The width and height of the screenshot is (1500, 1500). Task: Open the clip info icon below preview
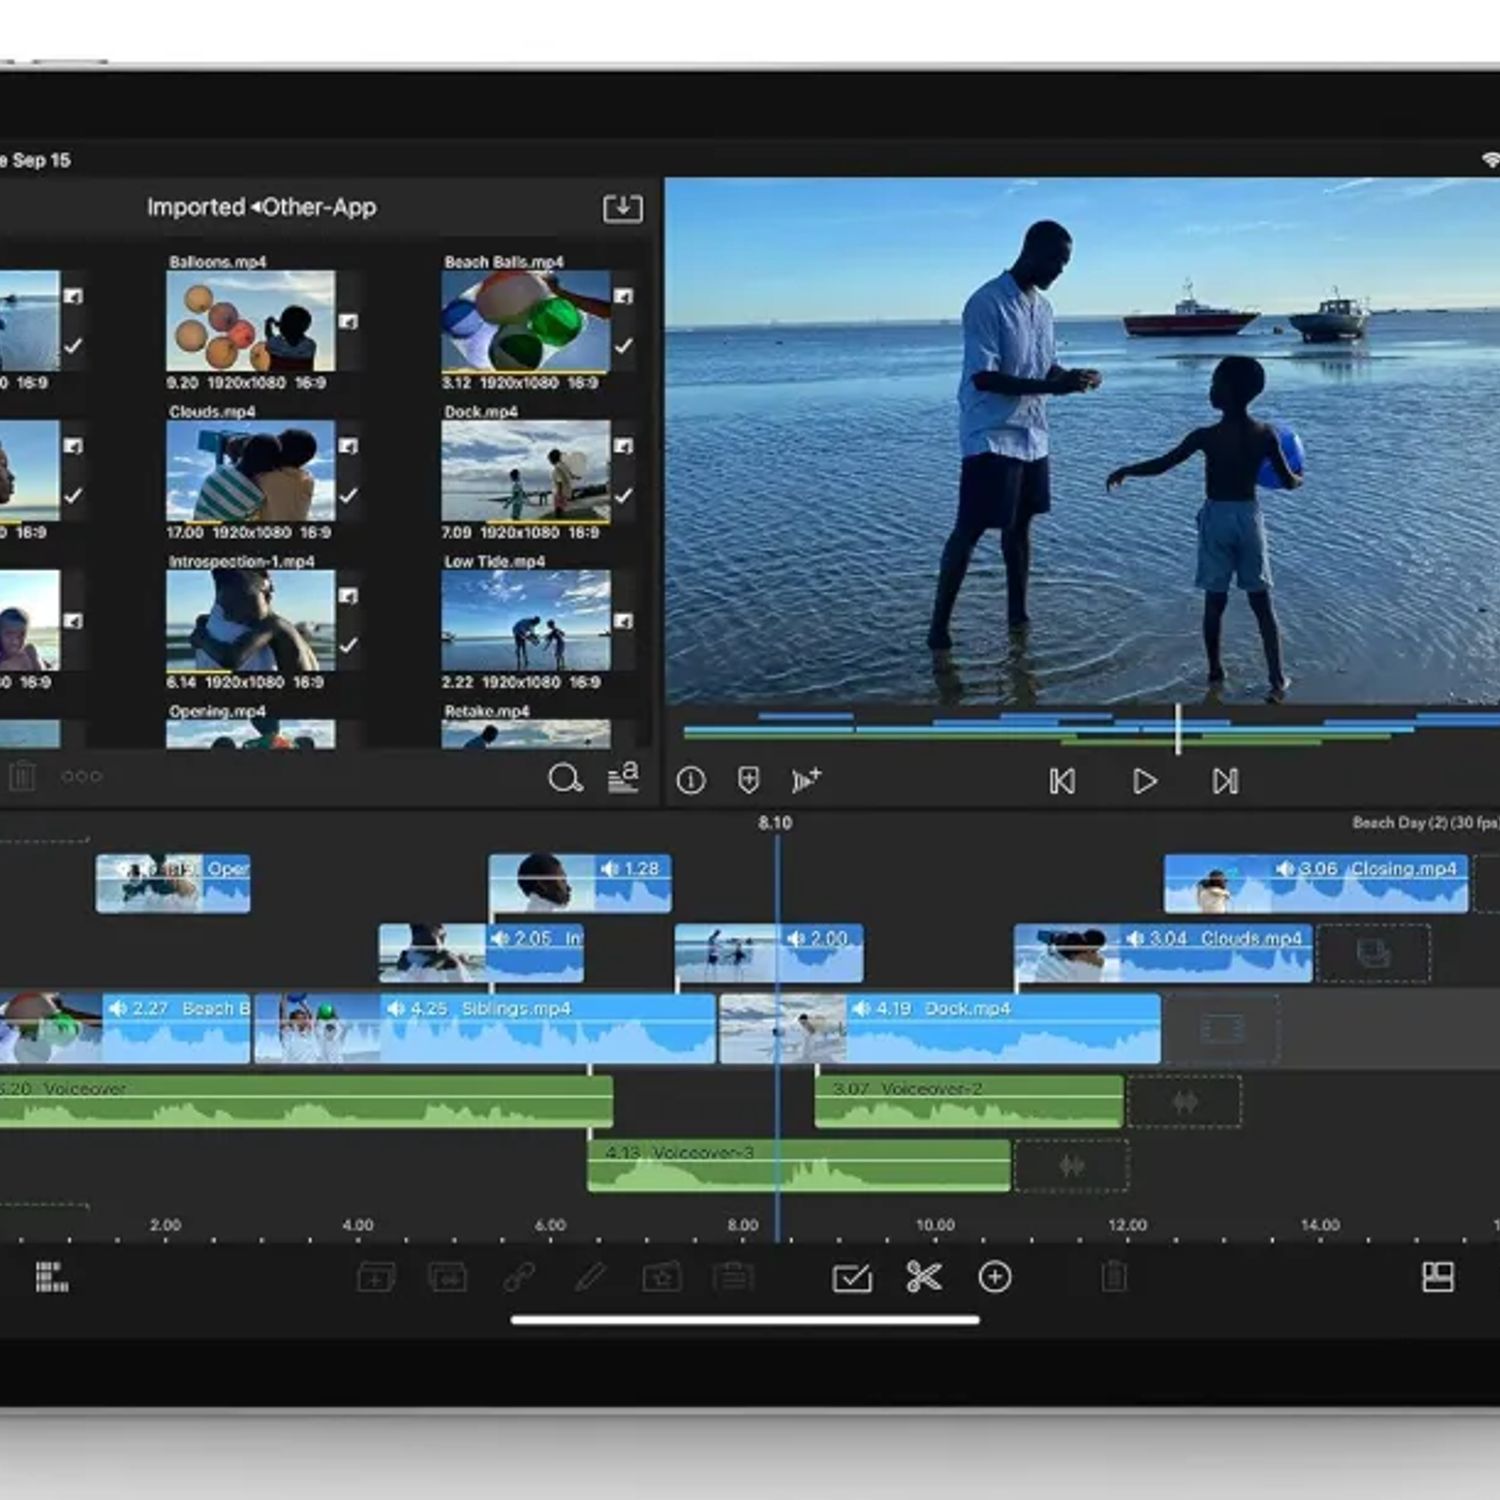click(x=691, y=780)
